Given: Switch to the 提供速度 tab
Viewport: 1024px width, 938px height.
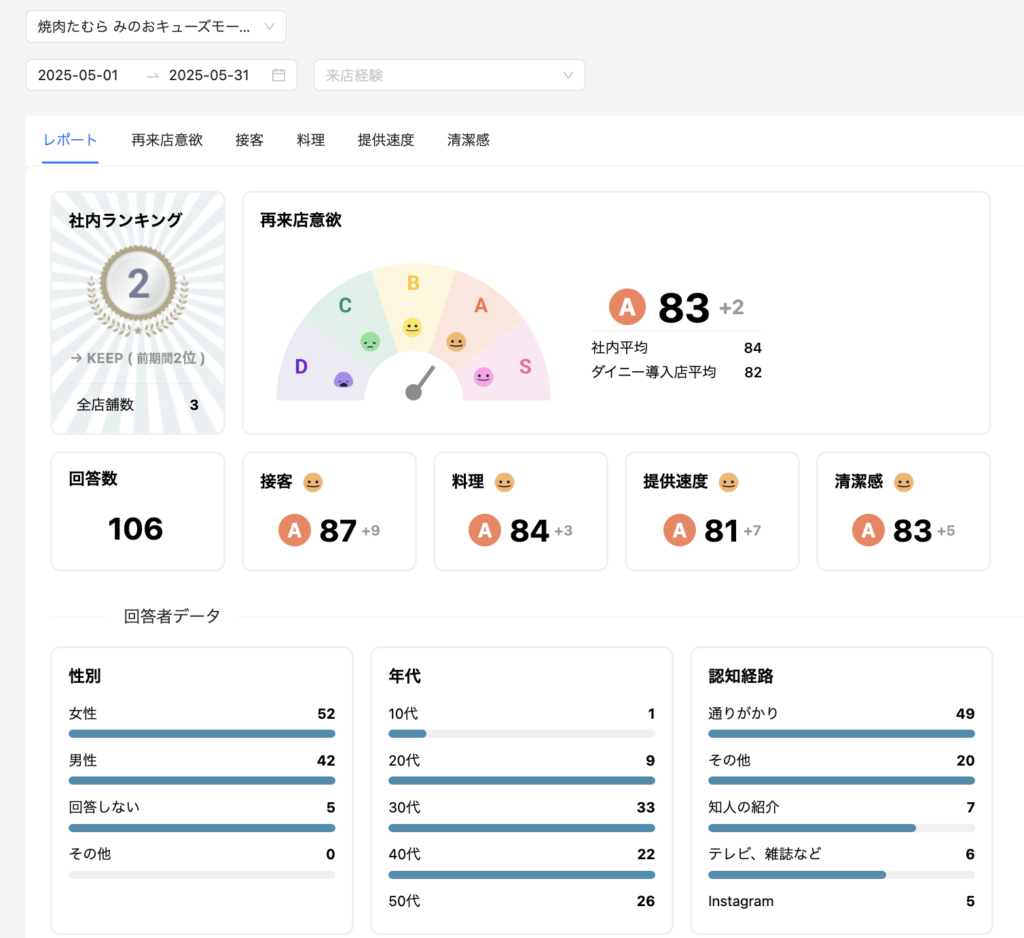Looking at the screenshot, I should pyautogui.click(x=386, y=140).
